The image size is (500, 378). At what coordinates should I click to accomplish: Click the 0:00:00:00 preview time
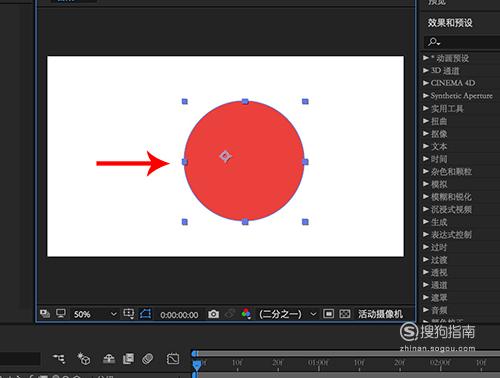(179, 315)
